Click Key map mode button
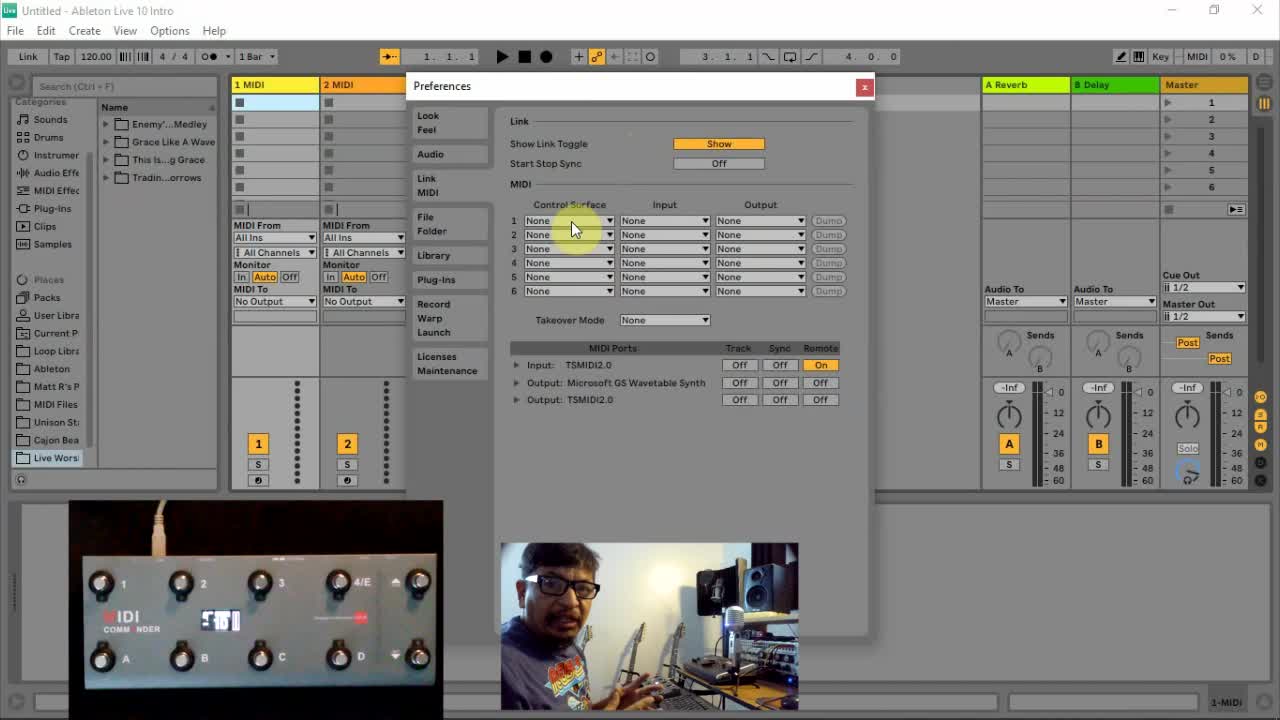This screenshot has width=1280, height=720. coord(1161,57)
